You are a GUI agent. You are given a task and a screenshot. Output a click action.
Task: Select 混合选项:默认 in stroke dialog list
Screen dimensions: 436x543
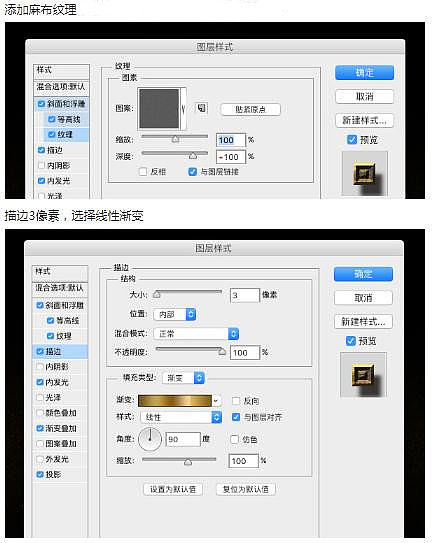60,288
